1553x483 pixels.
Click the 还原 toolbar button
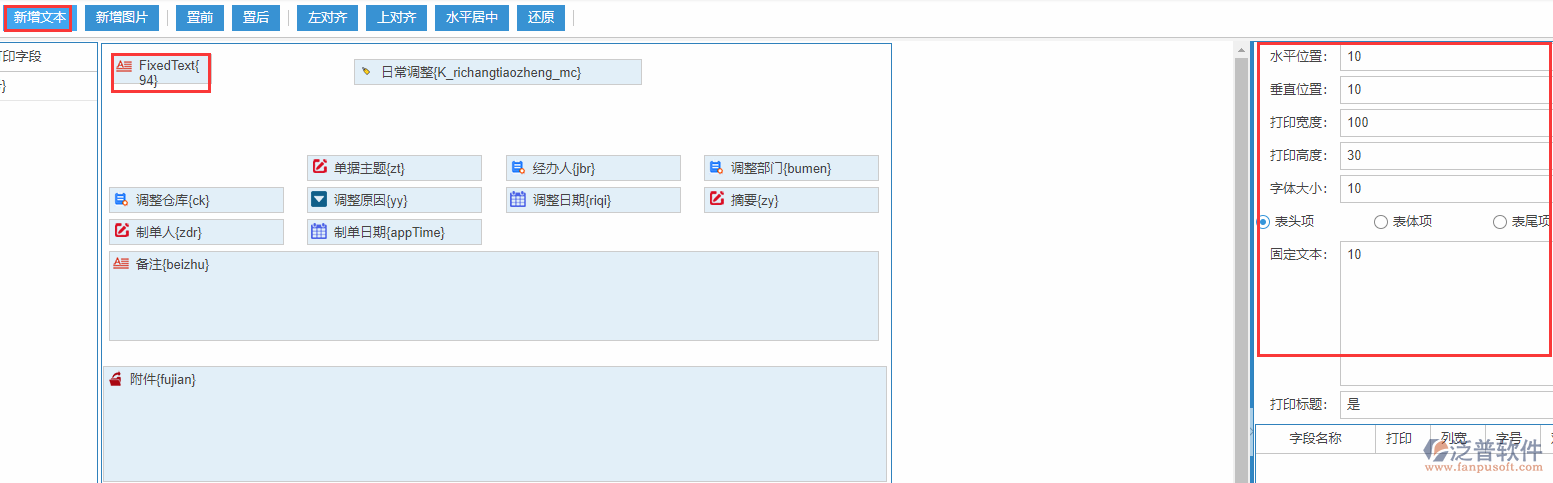tap(541, 17)
